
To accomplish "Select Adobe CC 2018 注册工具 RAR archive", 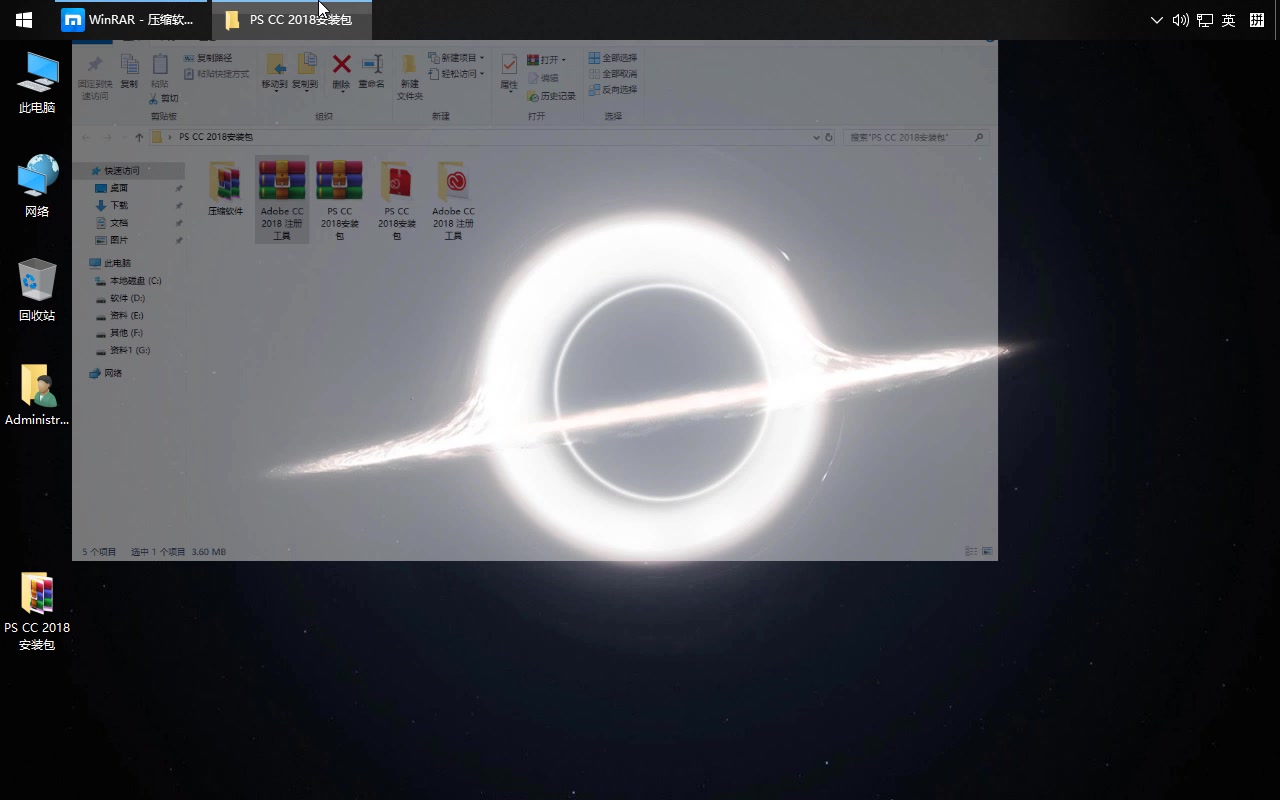I will [x=282, y=200].
